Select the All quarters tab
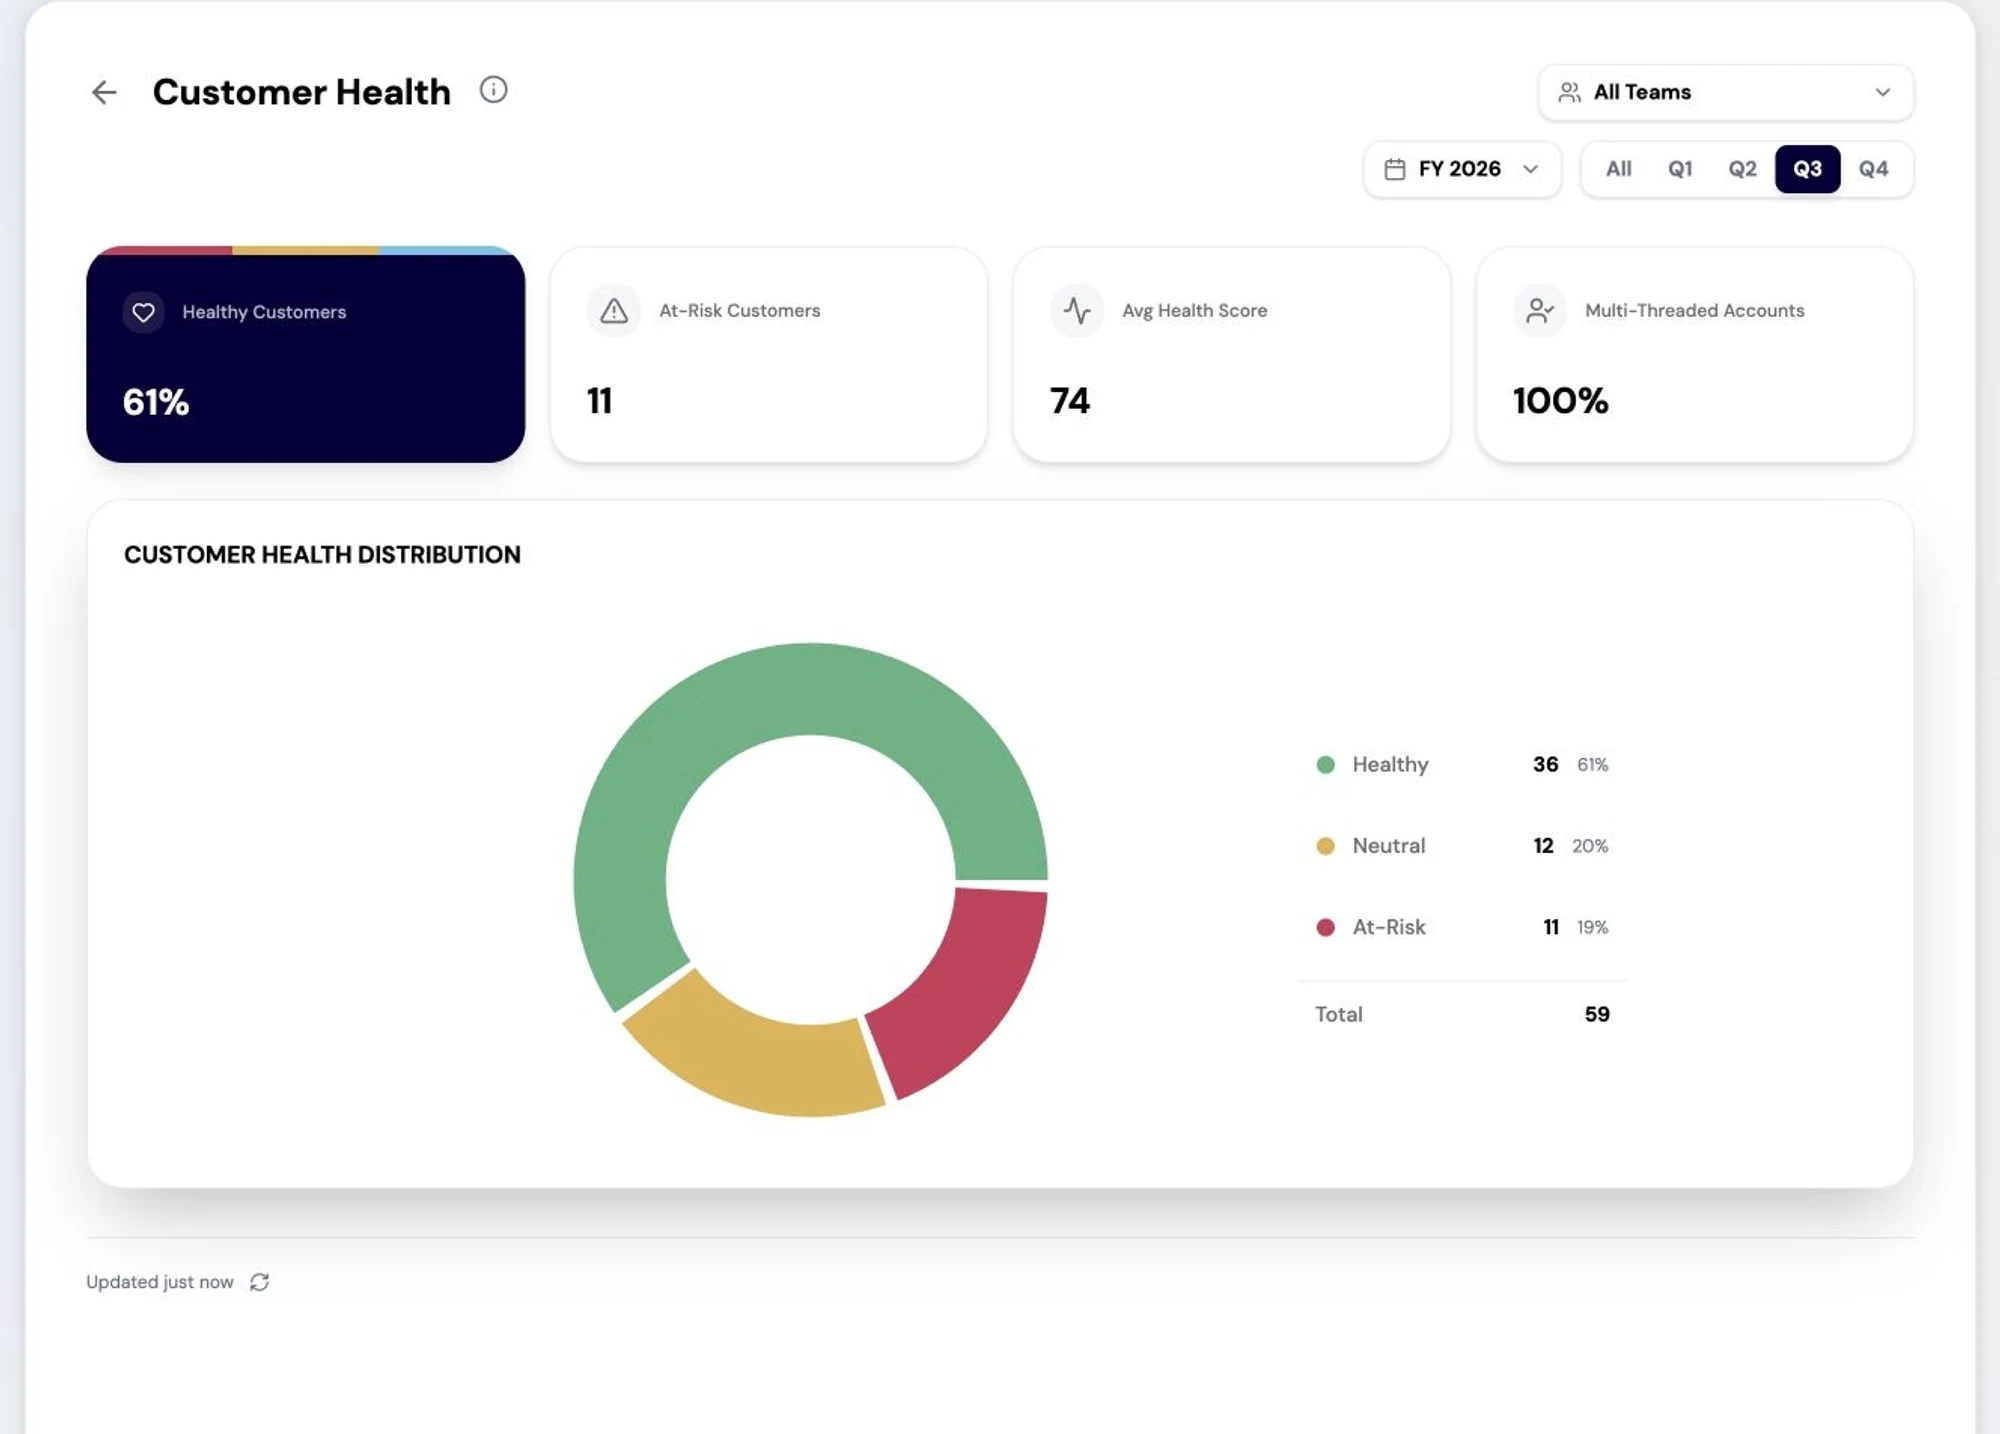This screenshot has width=2000, height=1434. [x=1618, y=169]
